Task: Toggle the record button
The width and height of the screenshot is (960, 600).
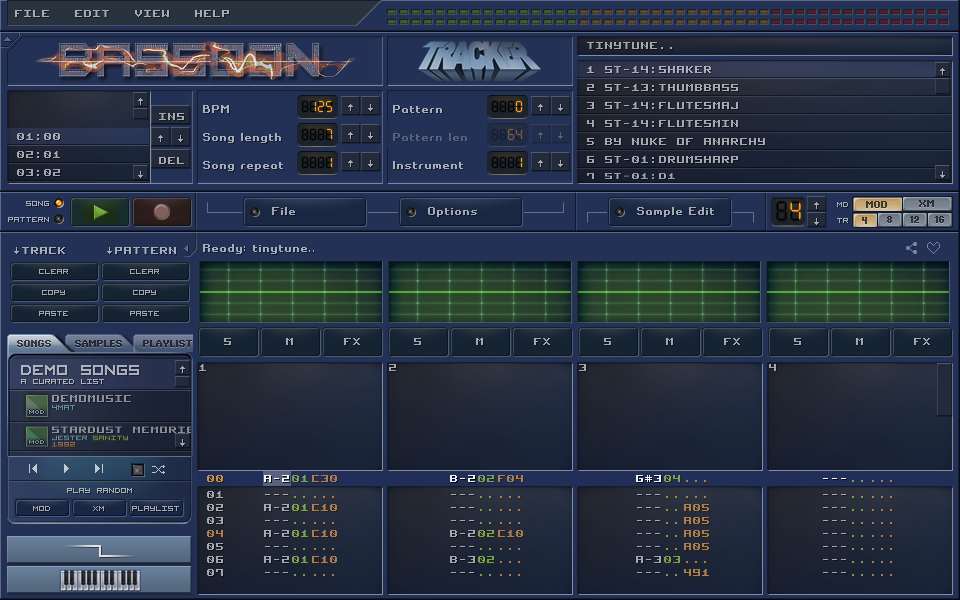Action: pos(162,212)
